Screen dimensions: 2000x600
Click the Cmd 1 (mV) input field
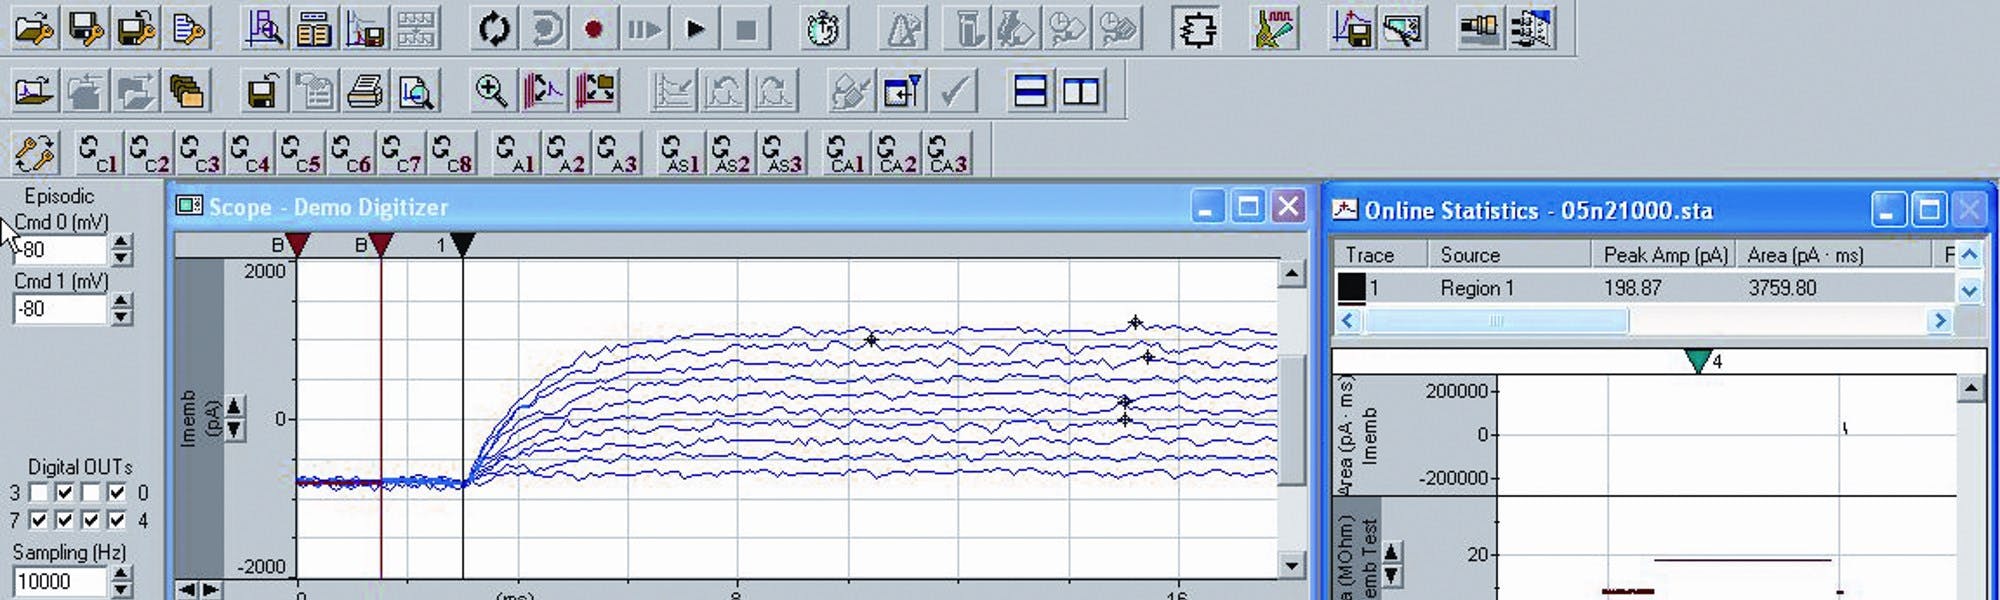click(x=60, y=309)
